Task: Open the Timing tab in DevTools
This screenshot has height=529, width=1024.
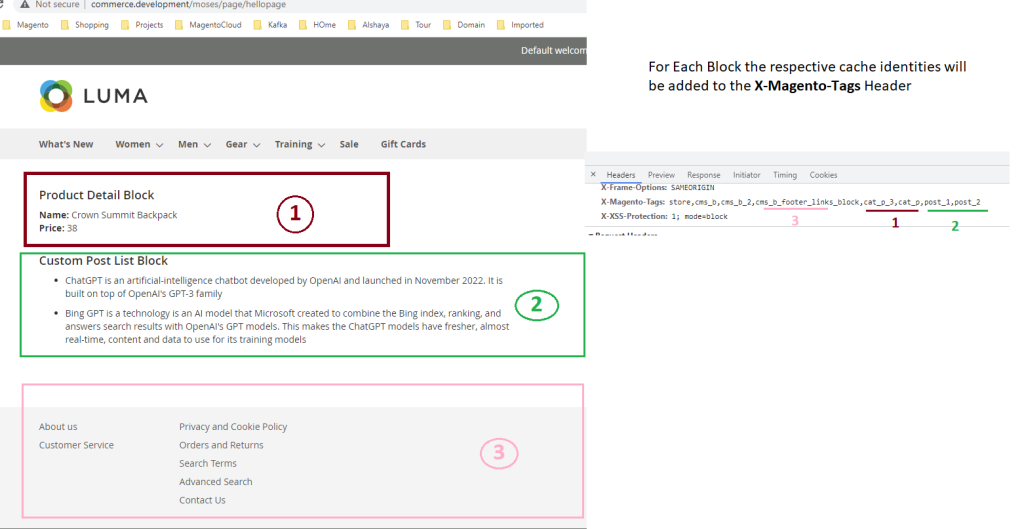Action: (785, 175)
